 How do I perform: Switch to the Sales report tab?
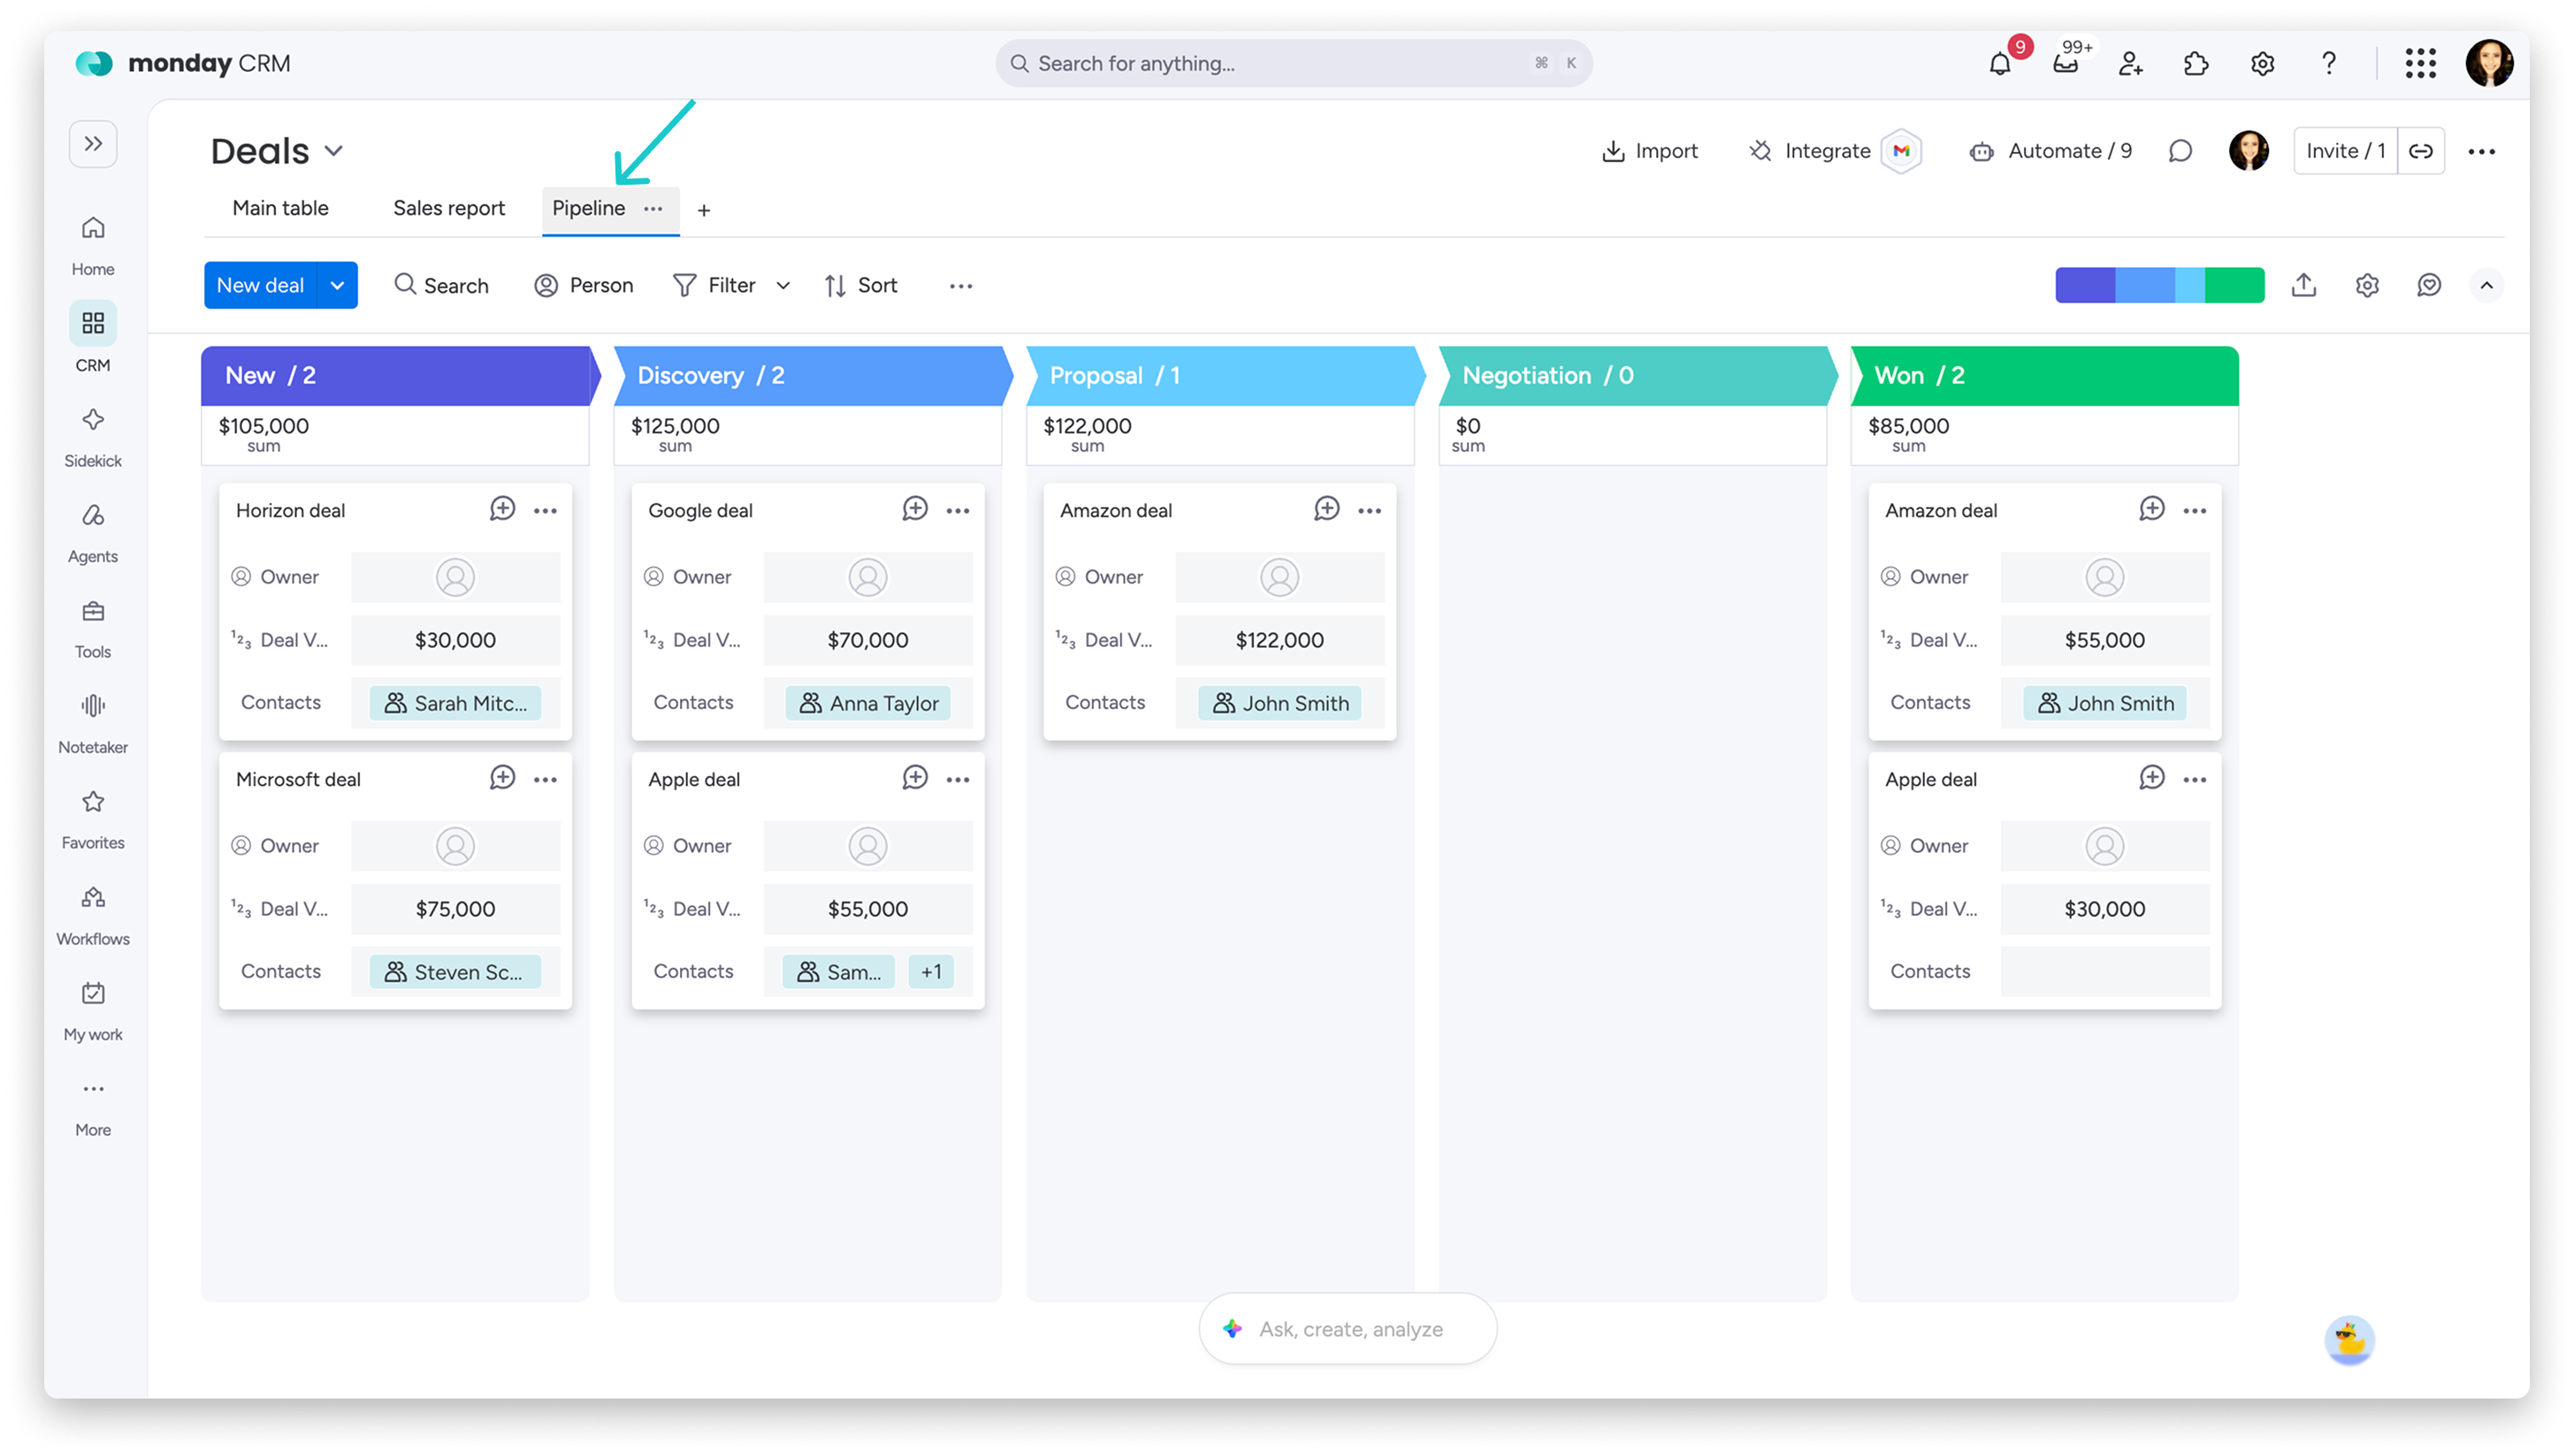(x=449, y=208)
